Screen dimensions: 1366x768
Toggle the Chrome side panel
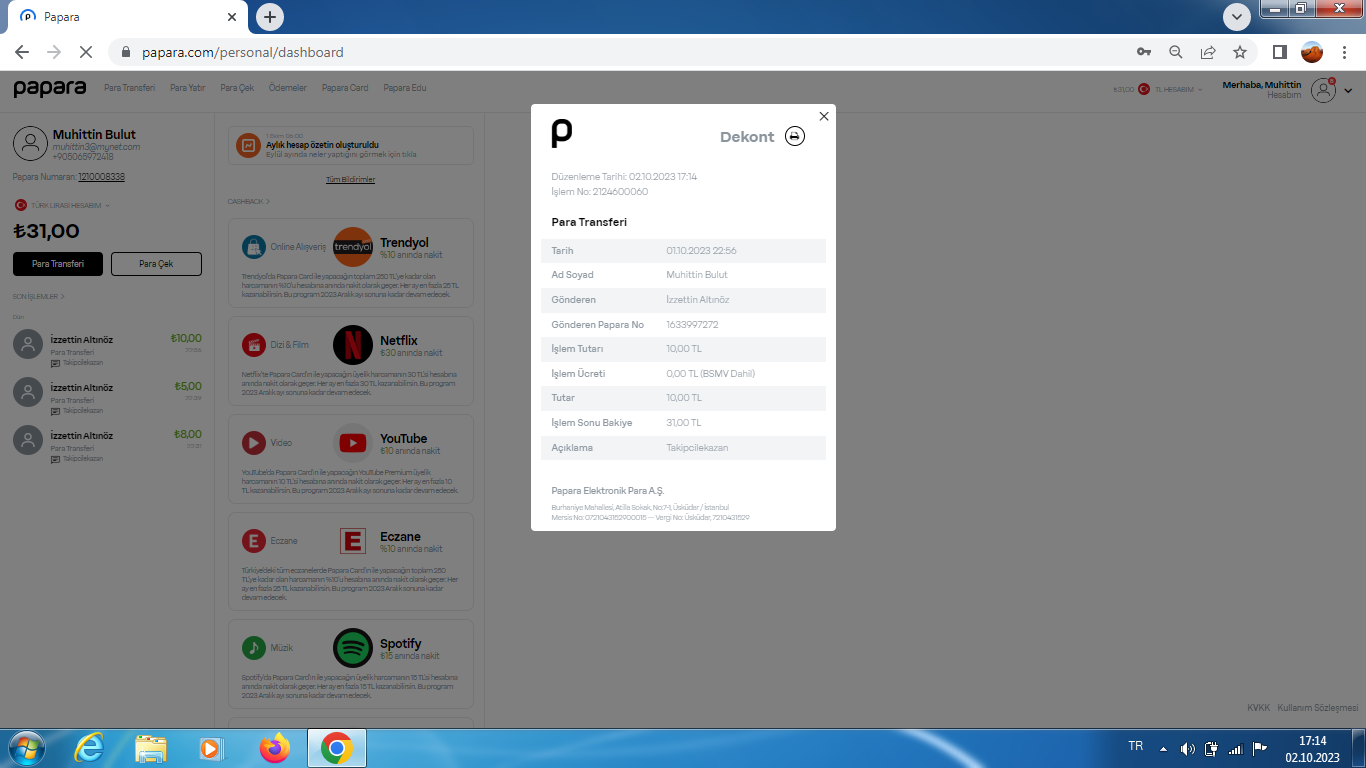tap(1279, 52)
